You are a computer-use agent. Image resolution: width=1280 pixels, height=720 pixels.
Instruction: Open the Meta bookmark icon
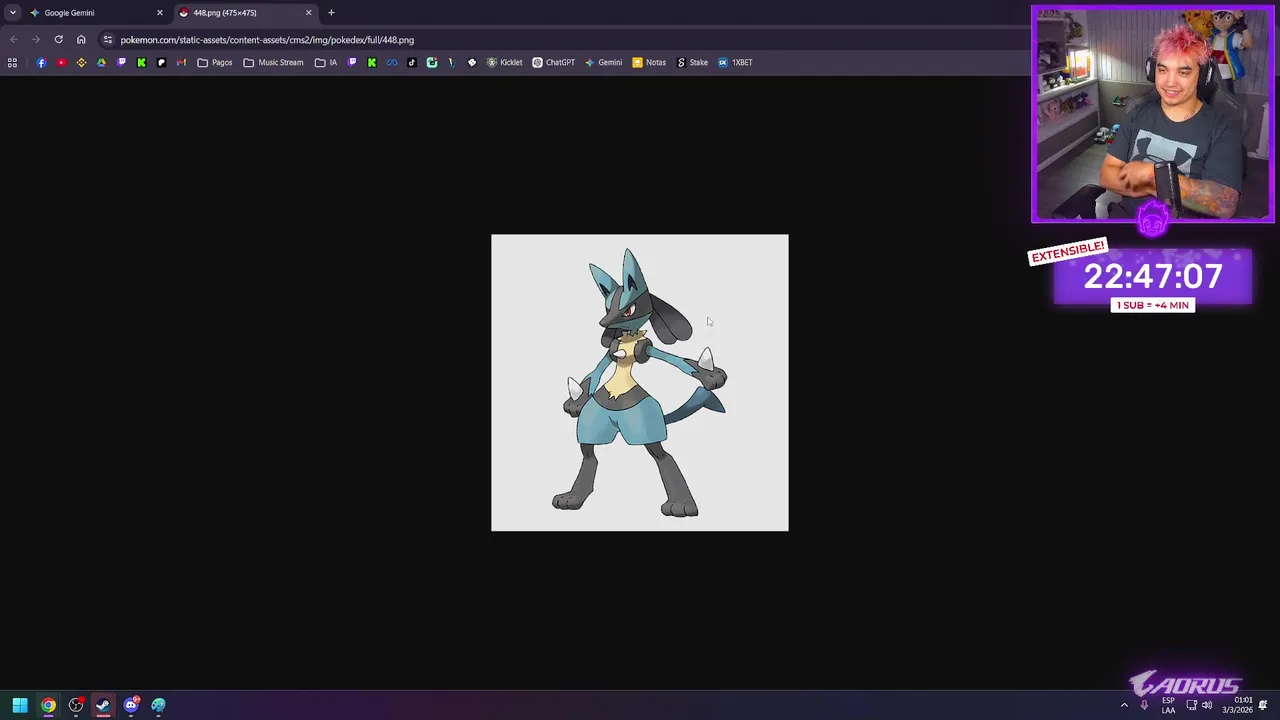click(x=392, y=62)
